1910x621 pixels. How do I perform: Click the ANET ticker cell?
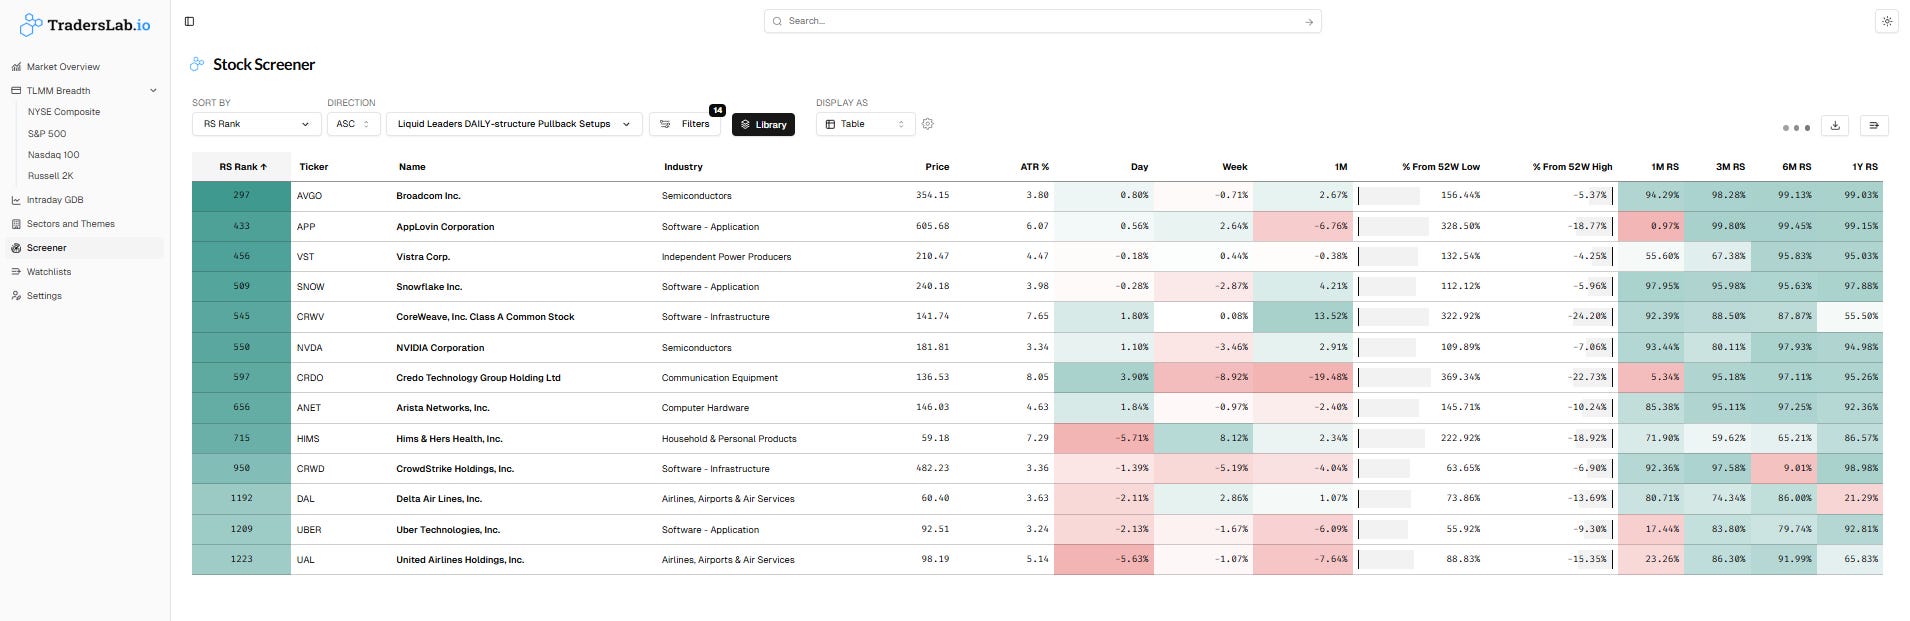coord(309,408)
